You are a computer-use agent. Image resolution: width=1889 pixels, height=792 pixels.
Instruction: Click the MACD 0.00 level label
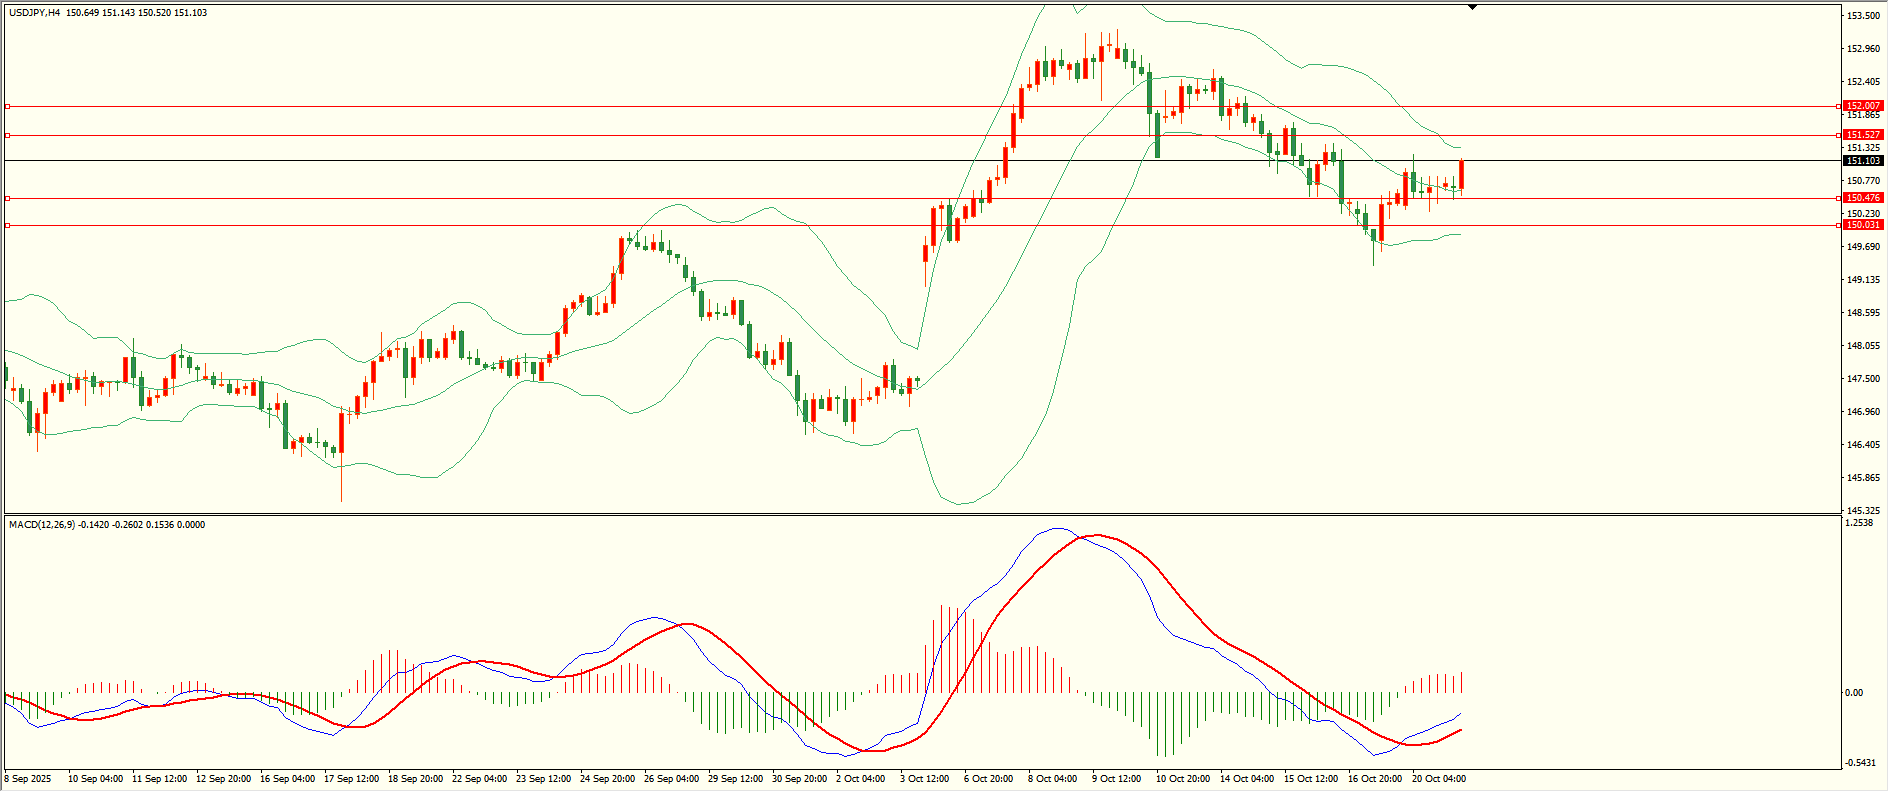pyautogui.click(x=1853, y=692)
